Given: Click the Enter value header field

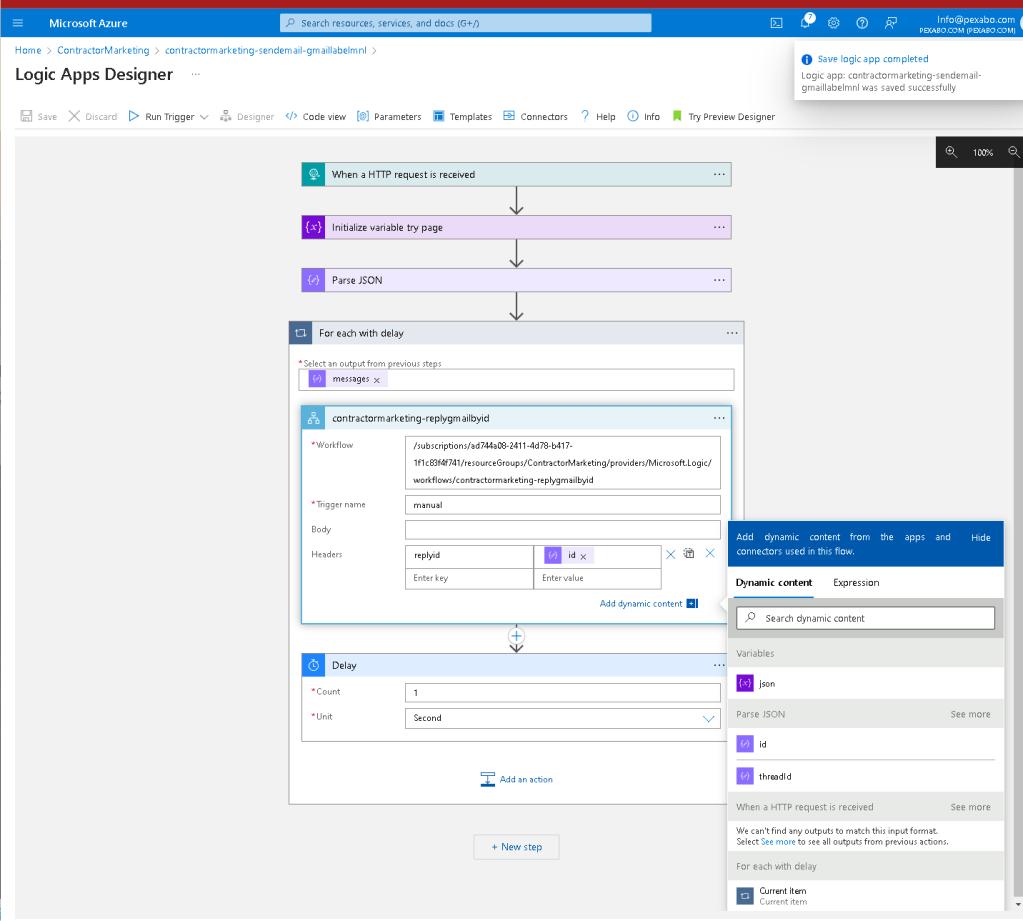Looking at the screenshot, I should (x=598, y=578).
